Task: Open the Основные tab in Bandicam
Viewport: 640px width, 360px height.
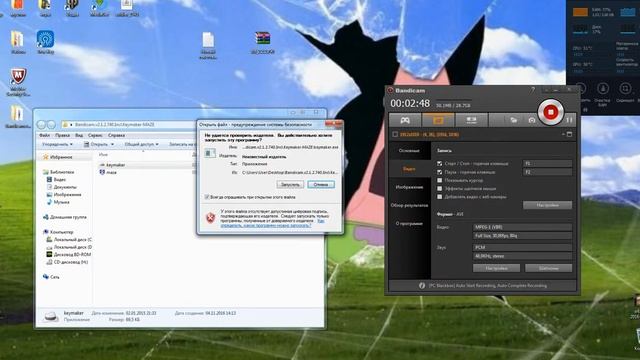Action: (x=409, y=151)
